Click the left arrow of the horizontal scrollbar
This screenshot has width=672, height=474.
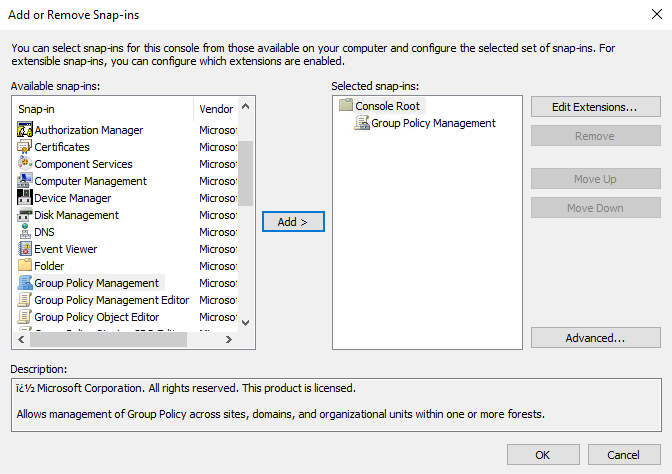(x=21, y=339)
